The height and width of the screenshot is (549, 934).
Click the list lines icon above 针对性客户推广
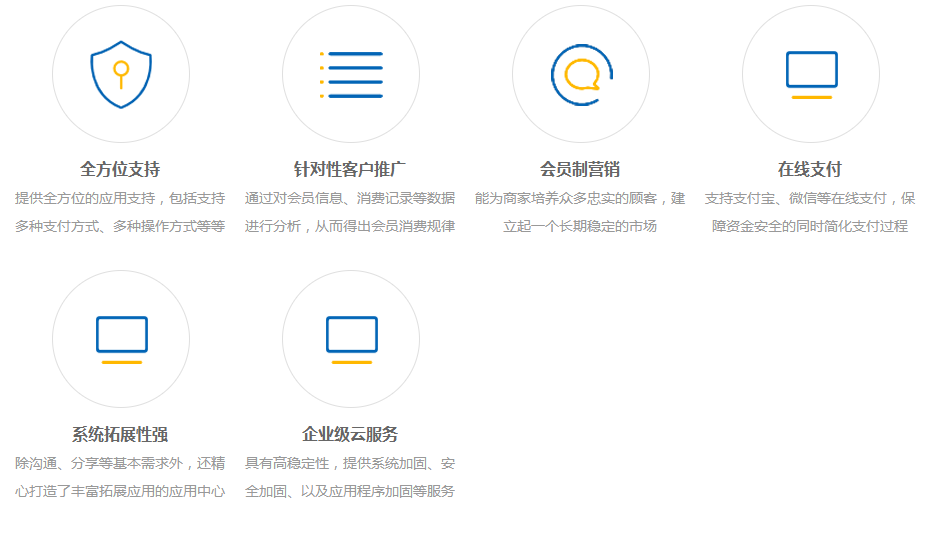(x=351, y=74)
